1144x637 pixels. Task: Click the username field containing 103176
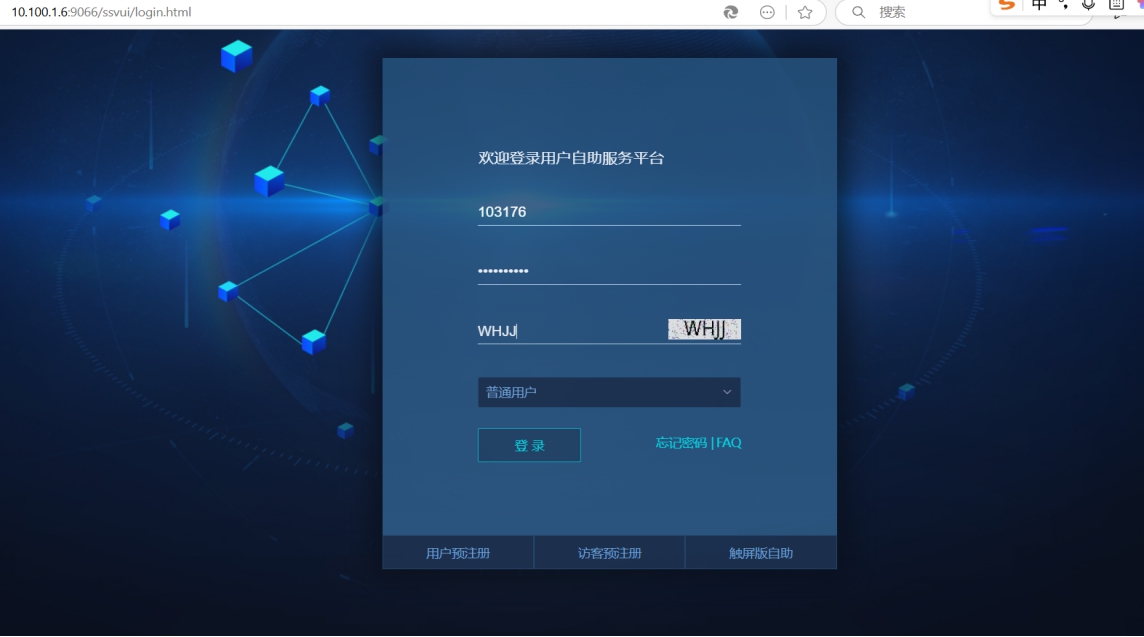(608, 212)
